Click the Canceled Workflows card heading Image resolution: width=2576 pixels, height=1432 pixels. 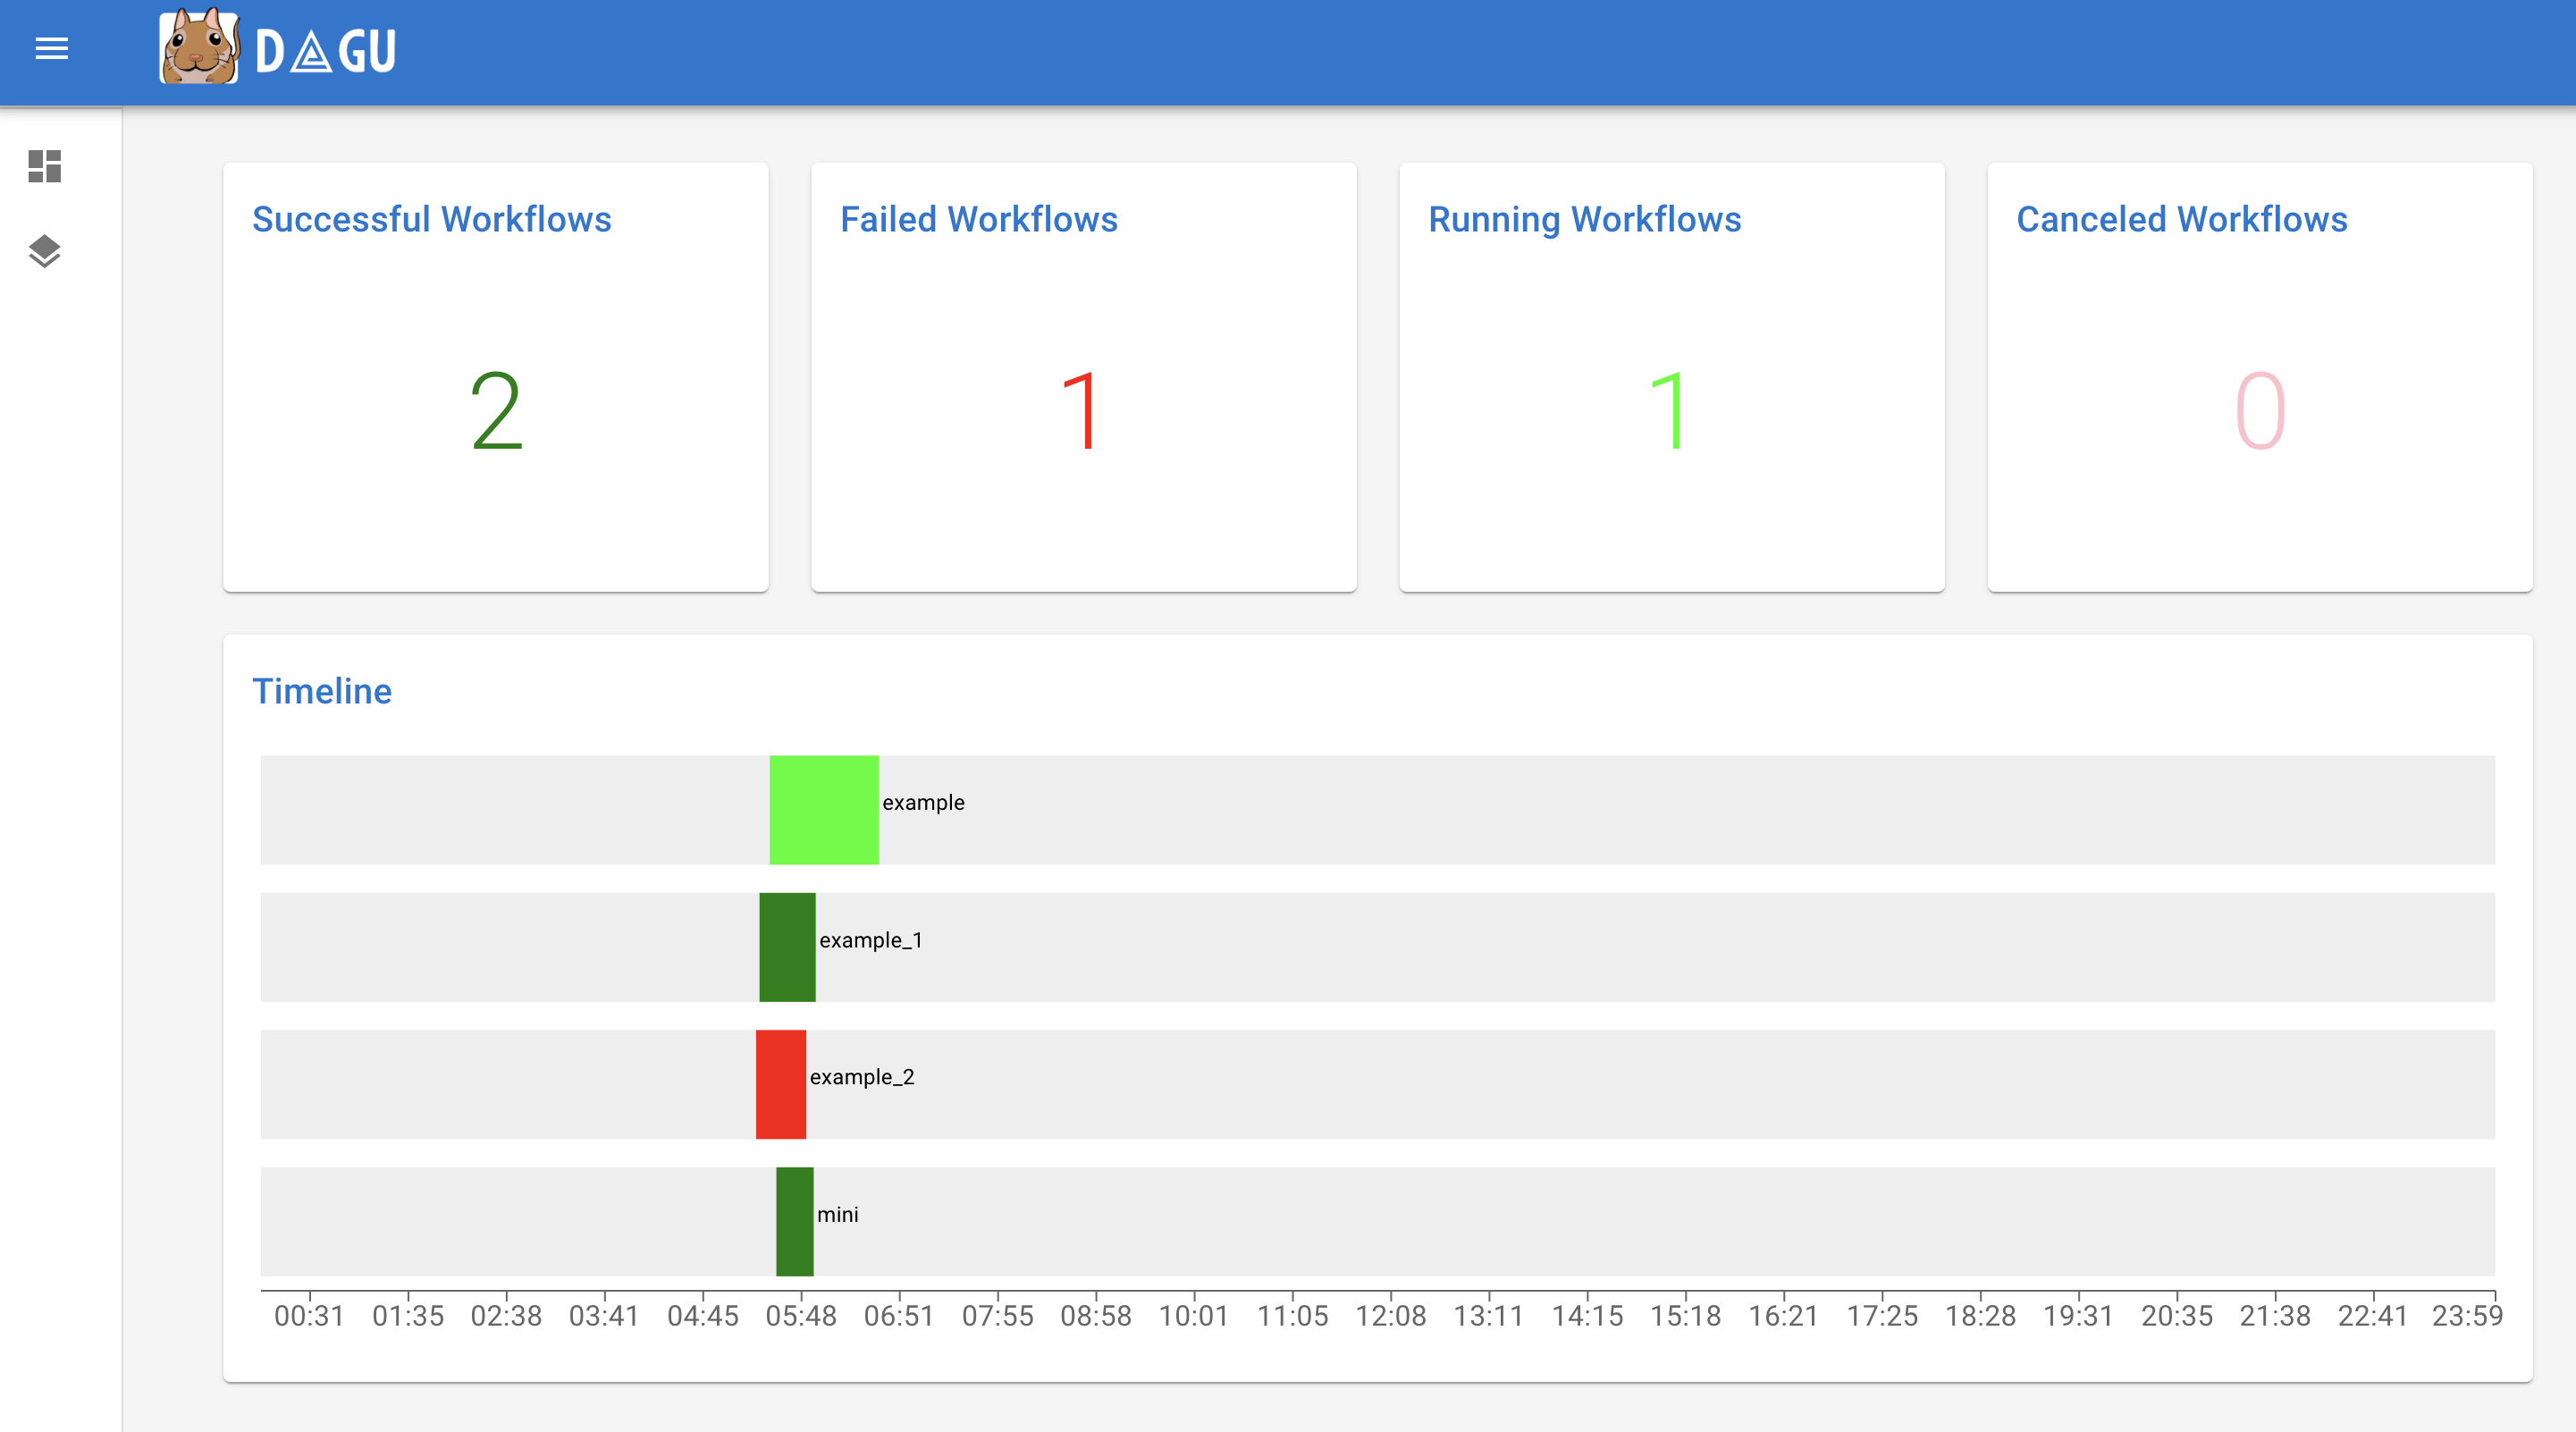(2181, 219)
